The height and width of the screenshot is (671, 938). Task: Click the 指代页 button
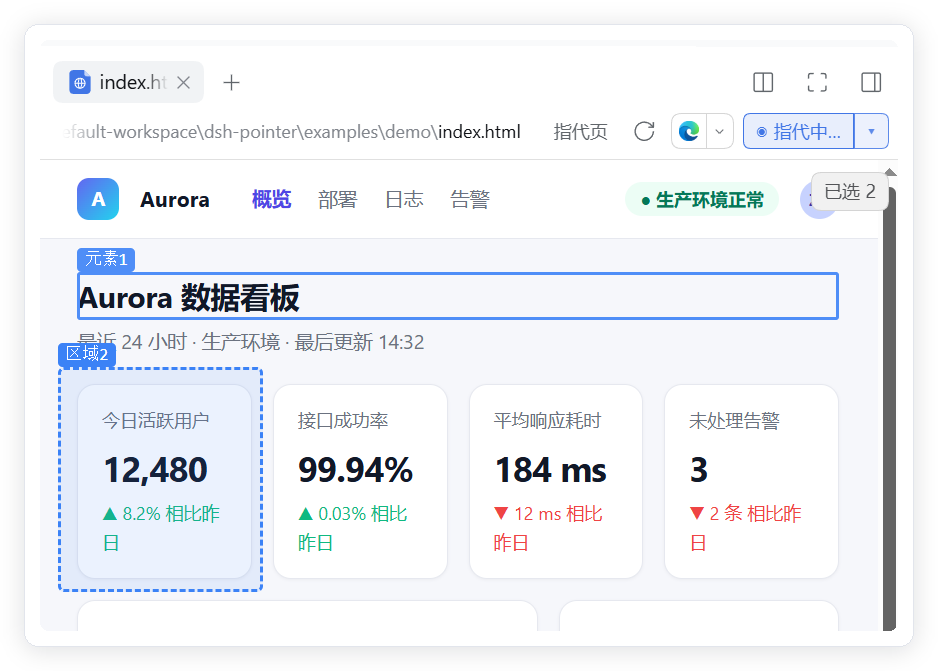click(x=580, y=132)
